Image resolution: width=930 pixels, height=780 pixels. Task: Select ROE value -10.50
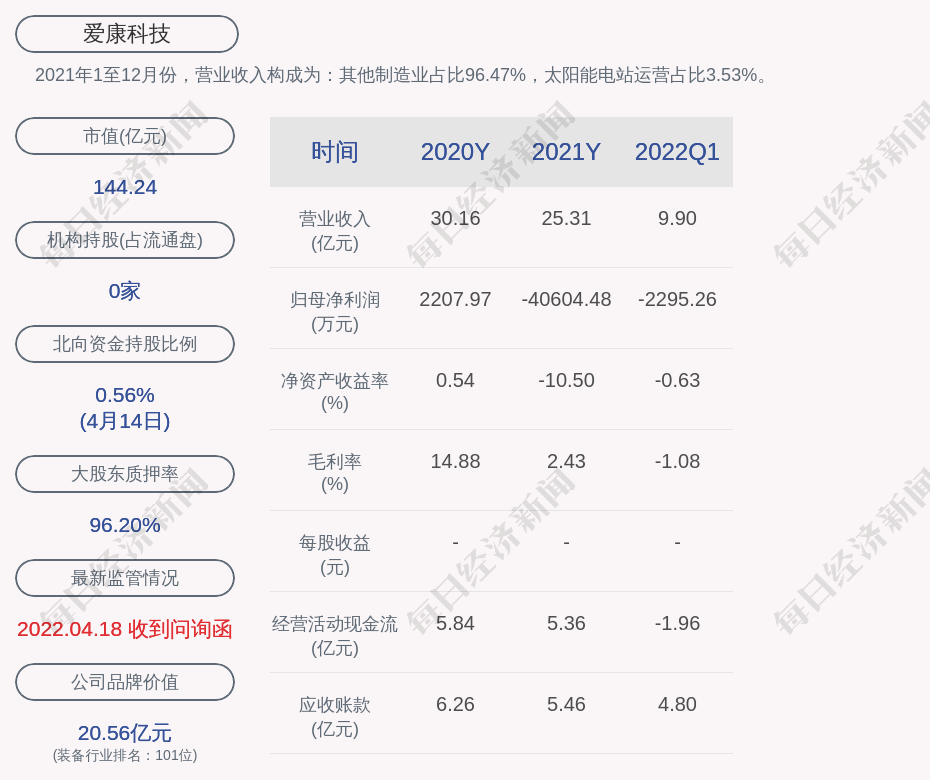pos(566,380)
